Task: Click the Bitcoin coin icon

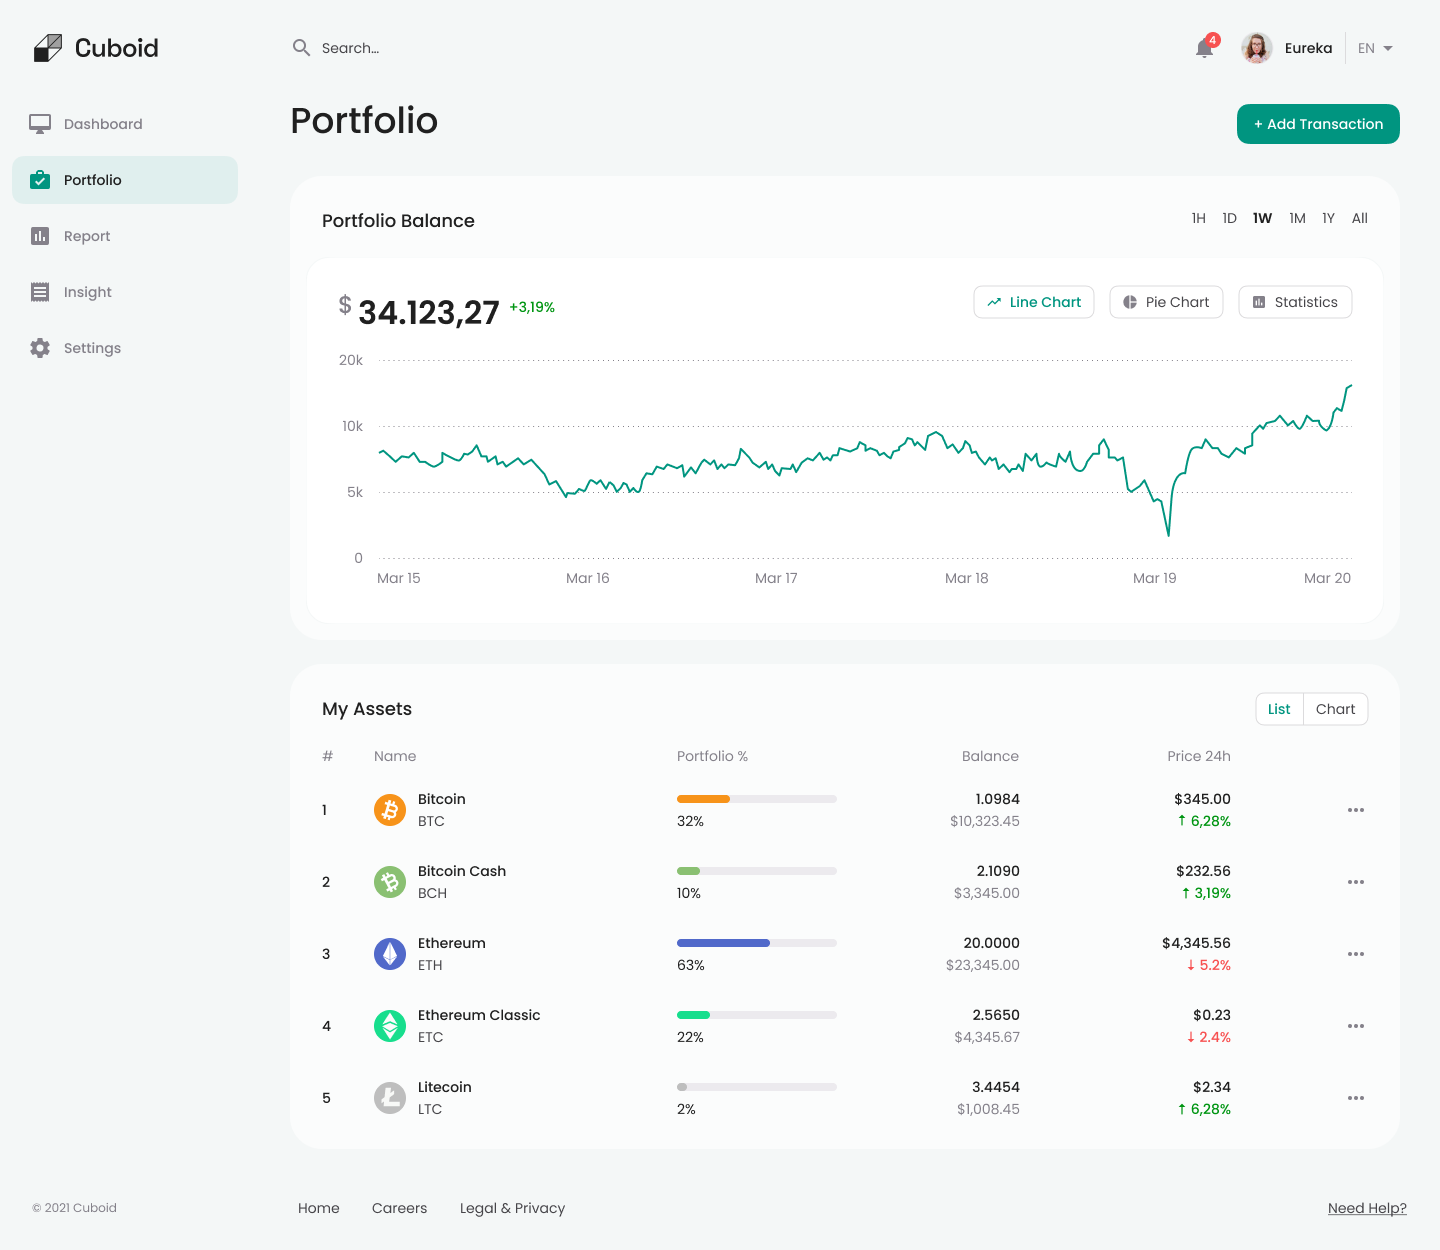Action: (389, 810)
